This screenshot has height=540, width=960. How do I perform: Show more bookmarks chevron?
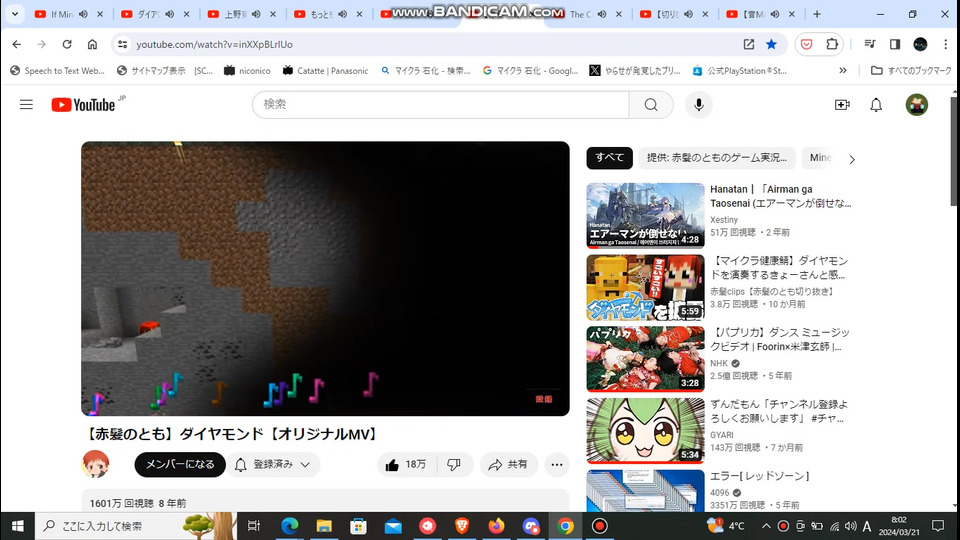[x=843, y=70]
